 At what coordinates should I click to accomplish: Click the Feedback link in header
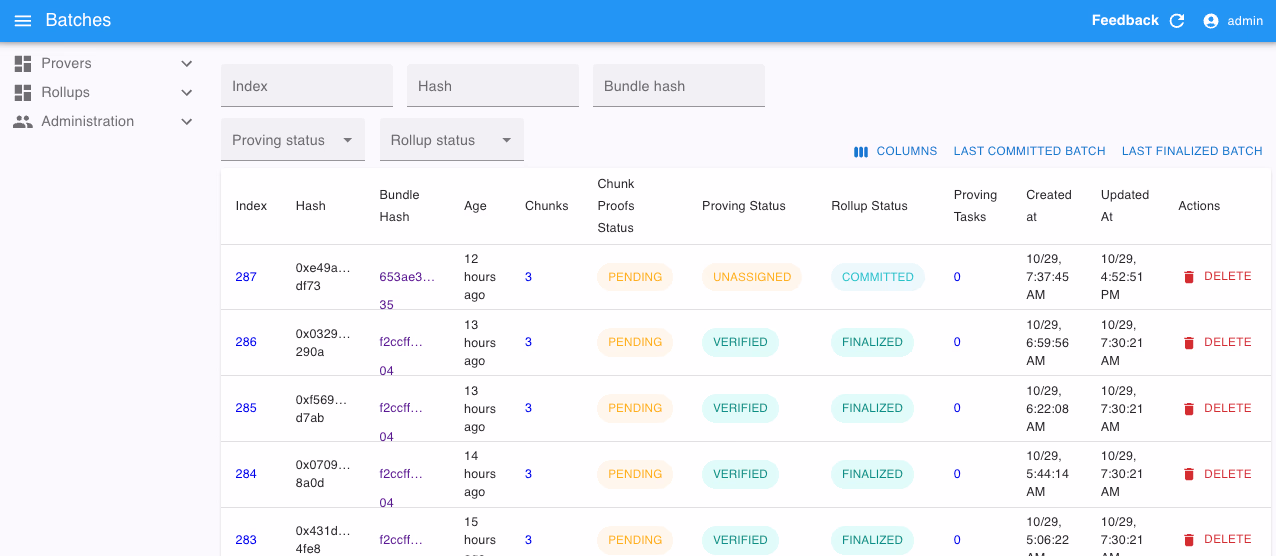[1124, 21]
